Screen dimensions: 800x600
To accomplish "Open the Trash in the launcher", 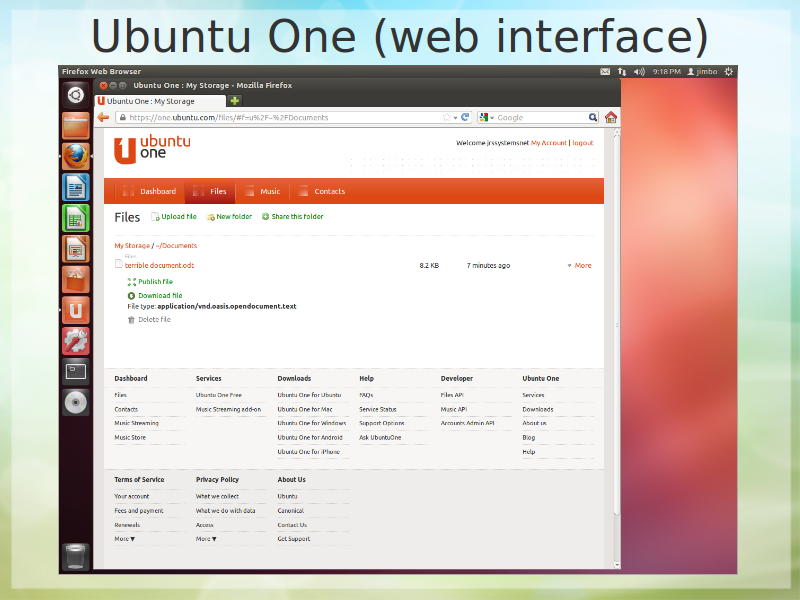I will (x=76, y=556).
